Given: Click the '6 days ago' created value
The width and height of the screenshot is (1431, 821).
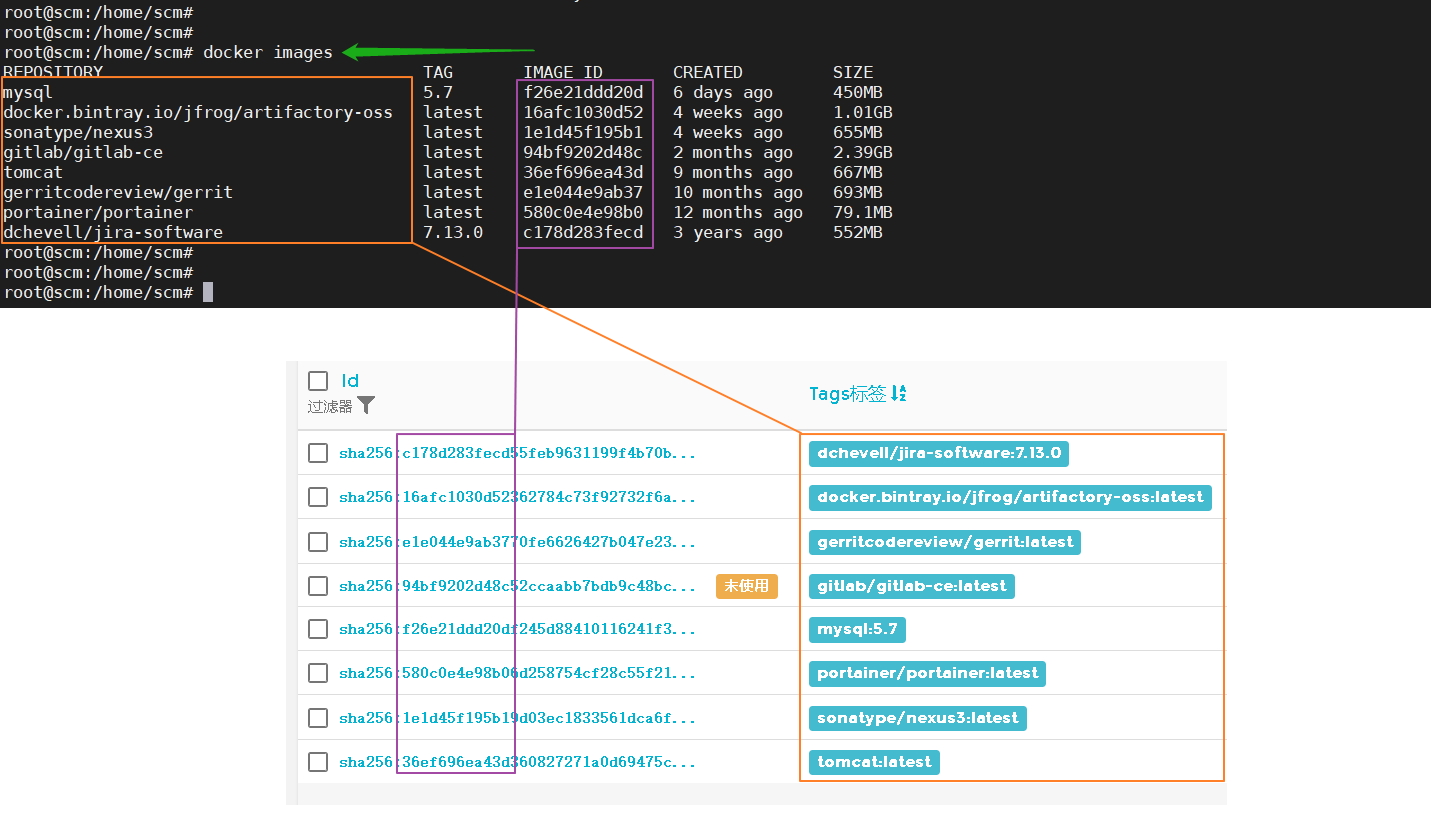Looking at the screenshot, I should click(x=723, y=93).
